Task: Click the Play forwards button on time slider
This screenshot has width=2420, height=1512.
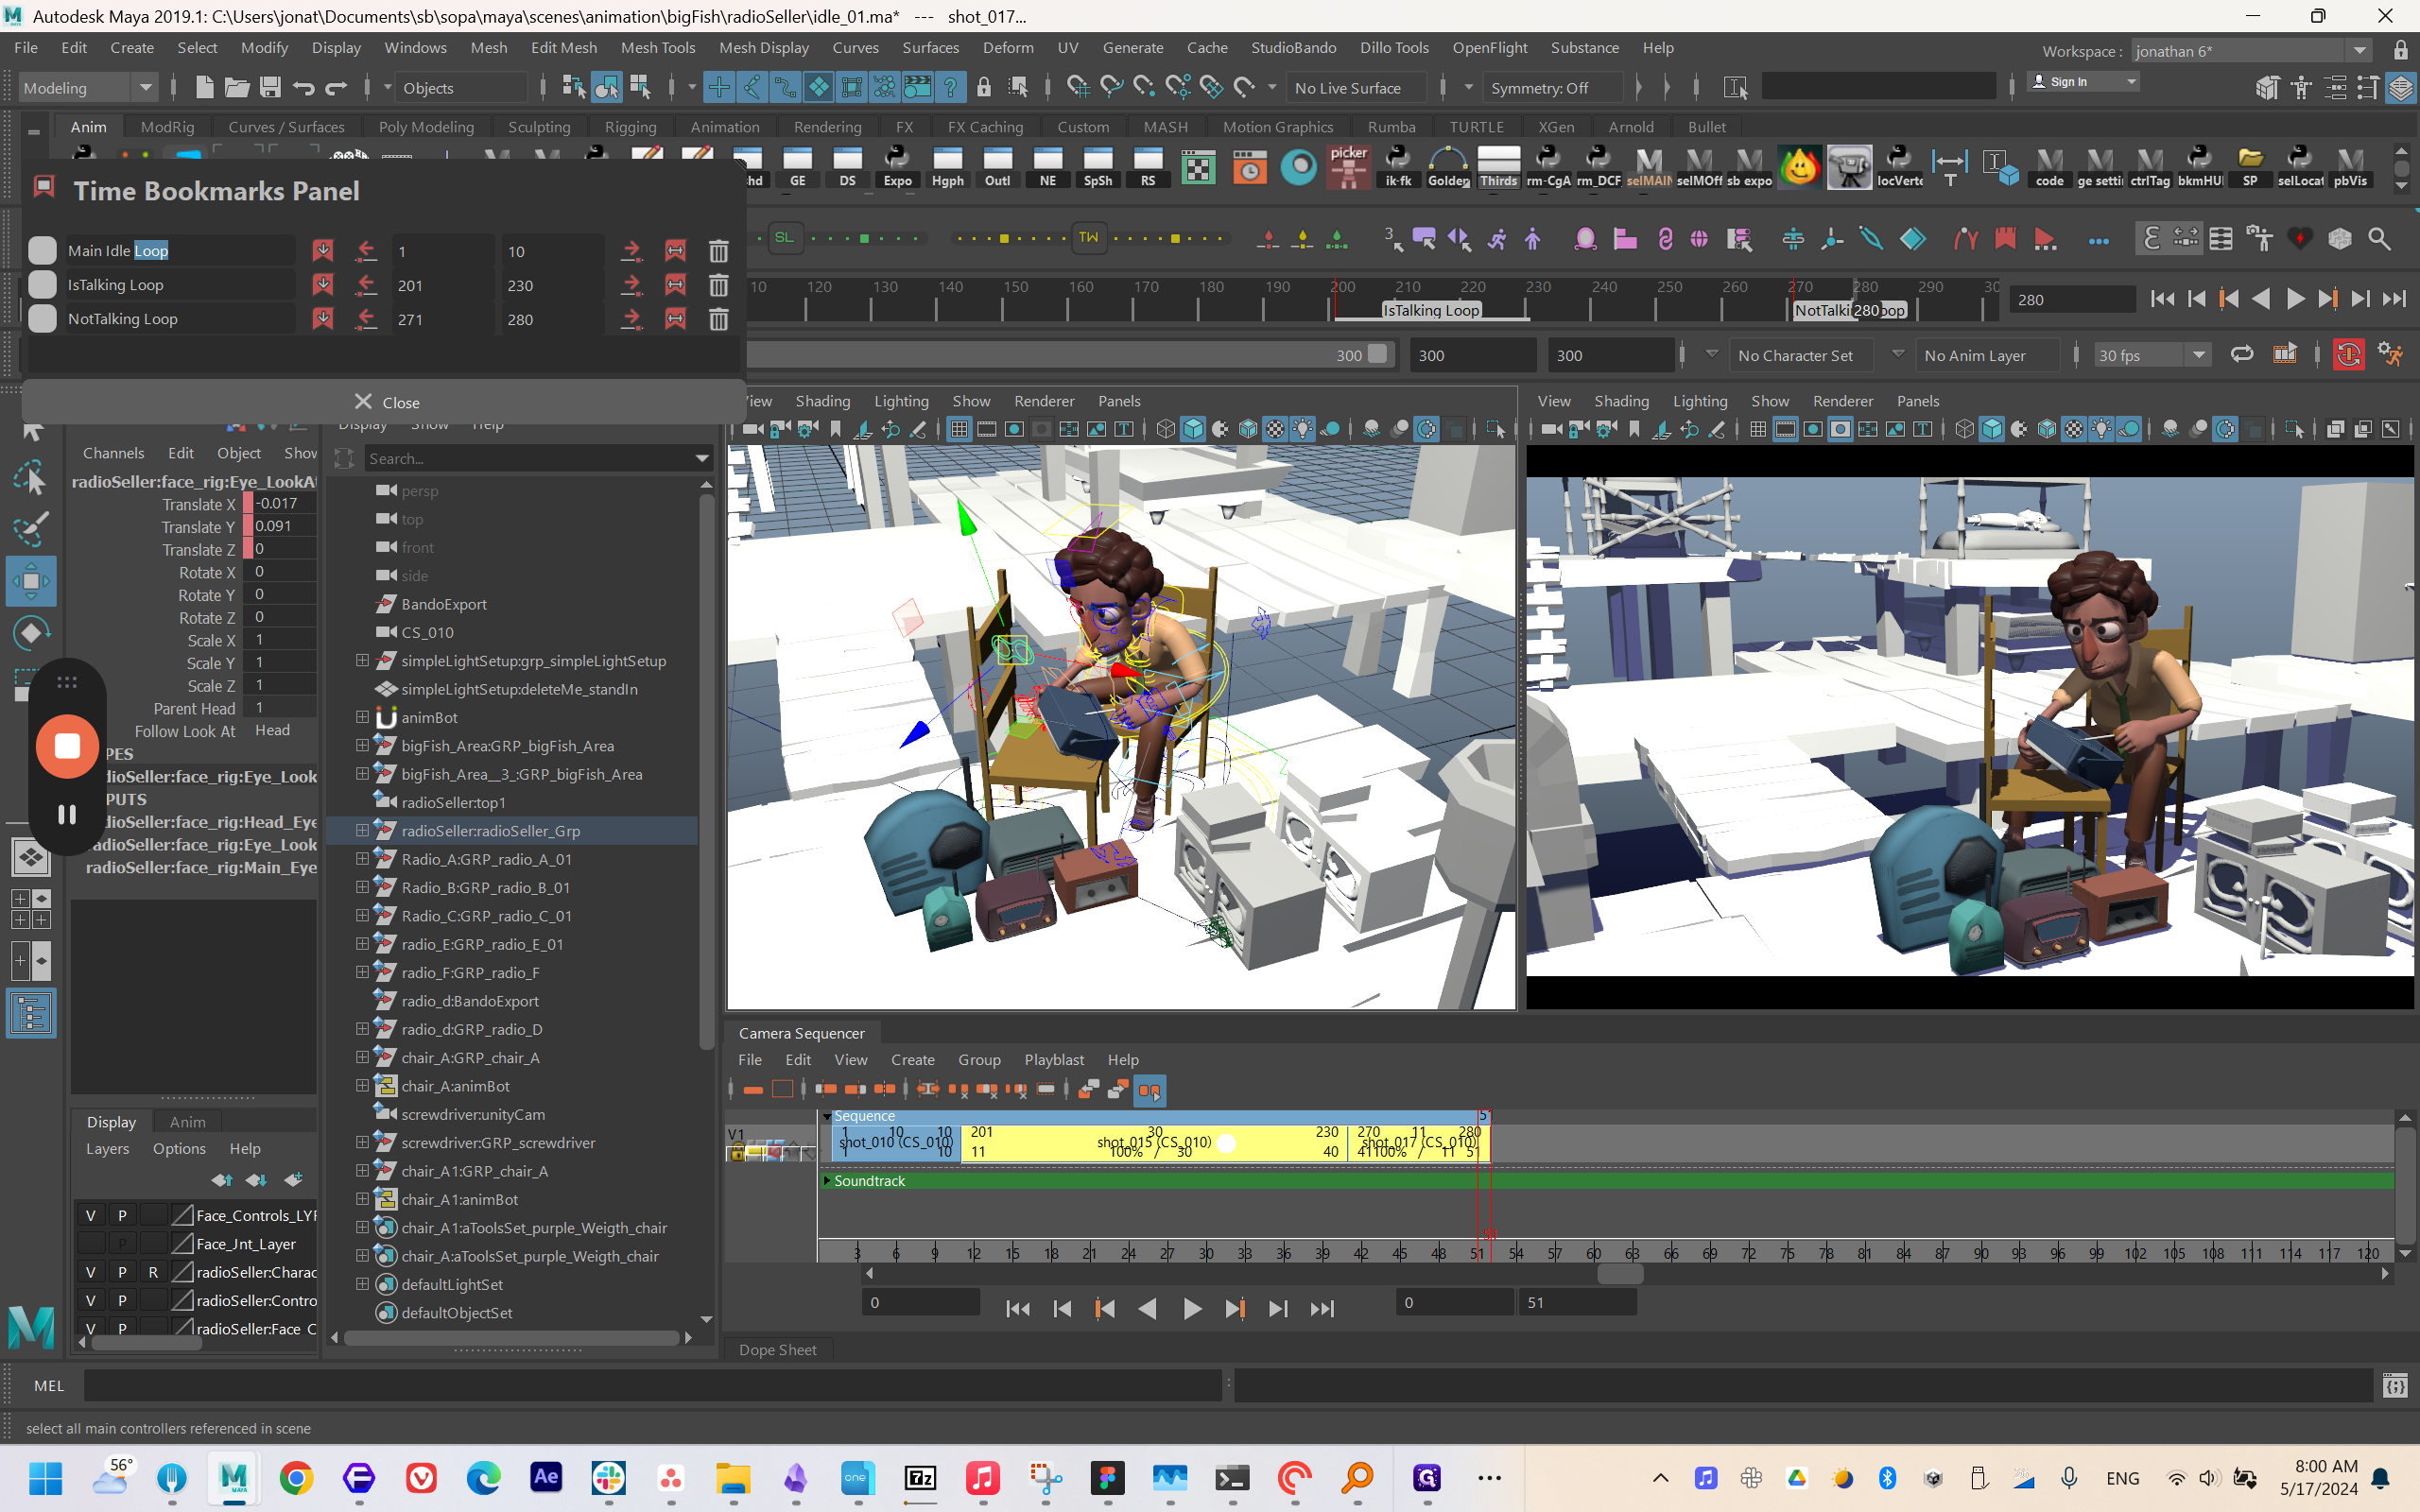Action: coord(2295,299)
